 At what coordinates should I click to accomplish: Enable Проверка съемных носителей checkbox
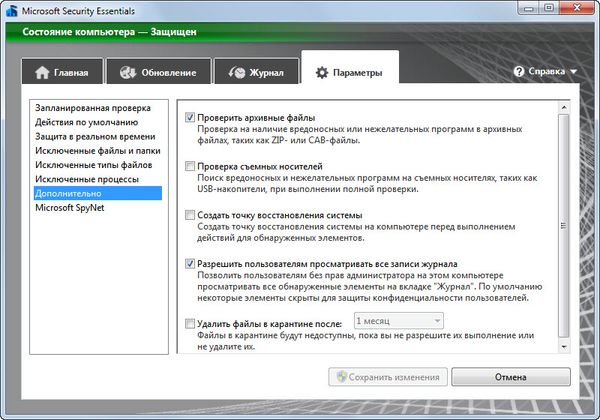tap(190, 166)
